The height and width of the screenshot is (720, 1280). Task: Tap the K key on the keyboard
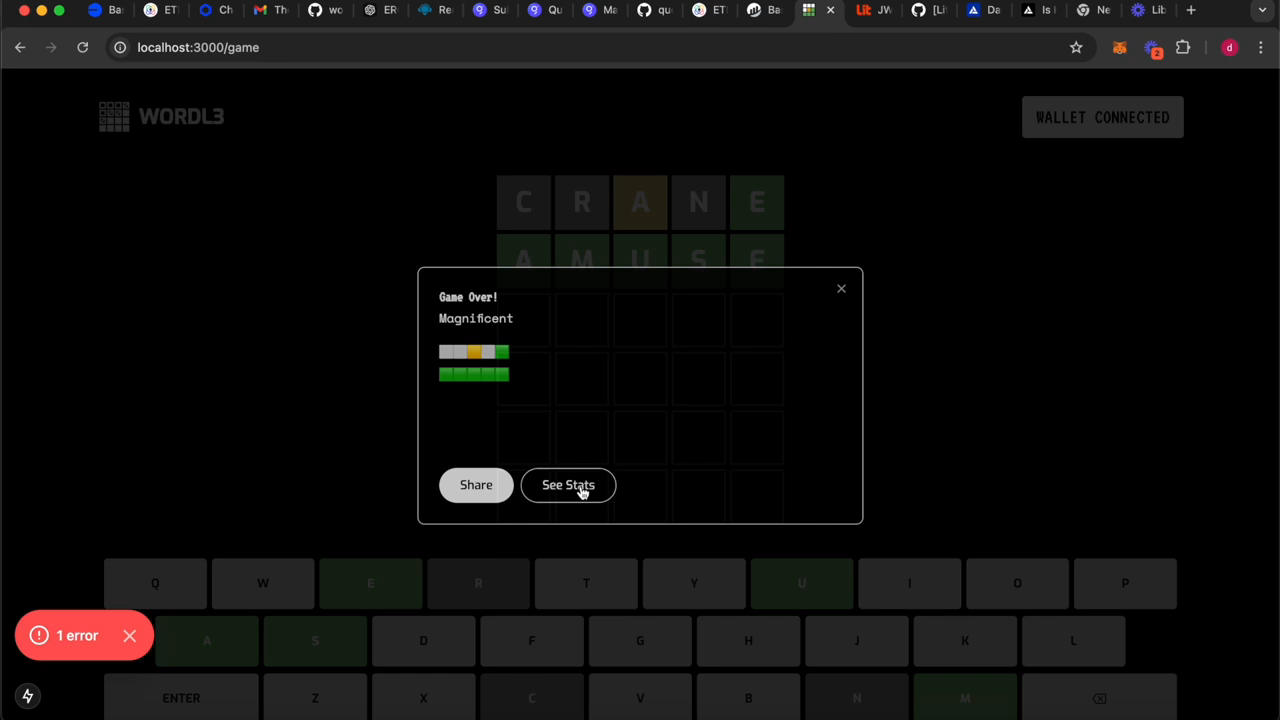965,641
